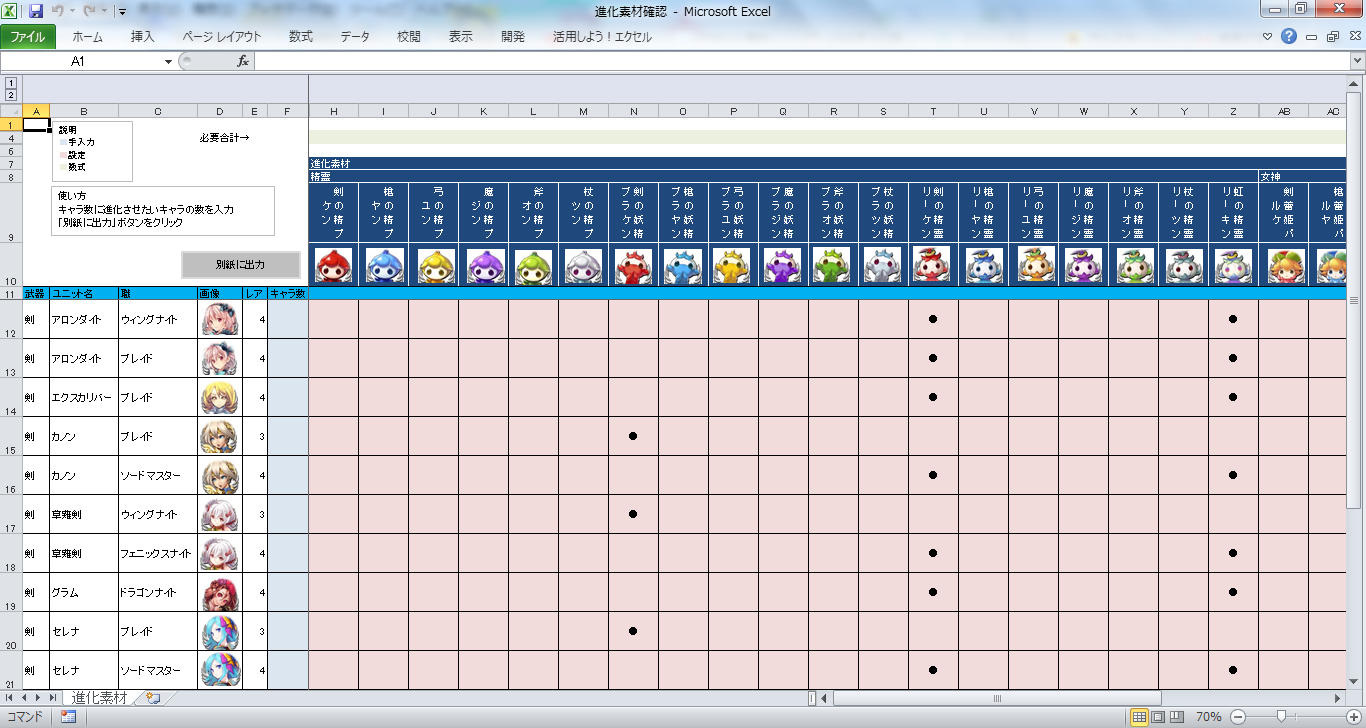Zoom in with the plus button
The height and width of the screenshot is (728, 1366).
(1353, 717)
